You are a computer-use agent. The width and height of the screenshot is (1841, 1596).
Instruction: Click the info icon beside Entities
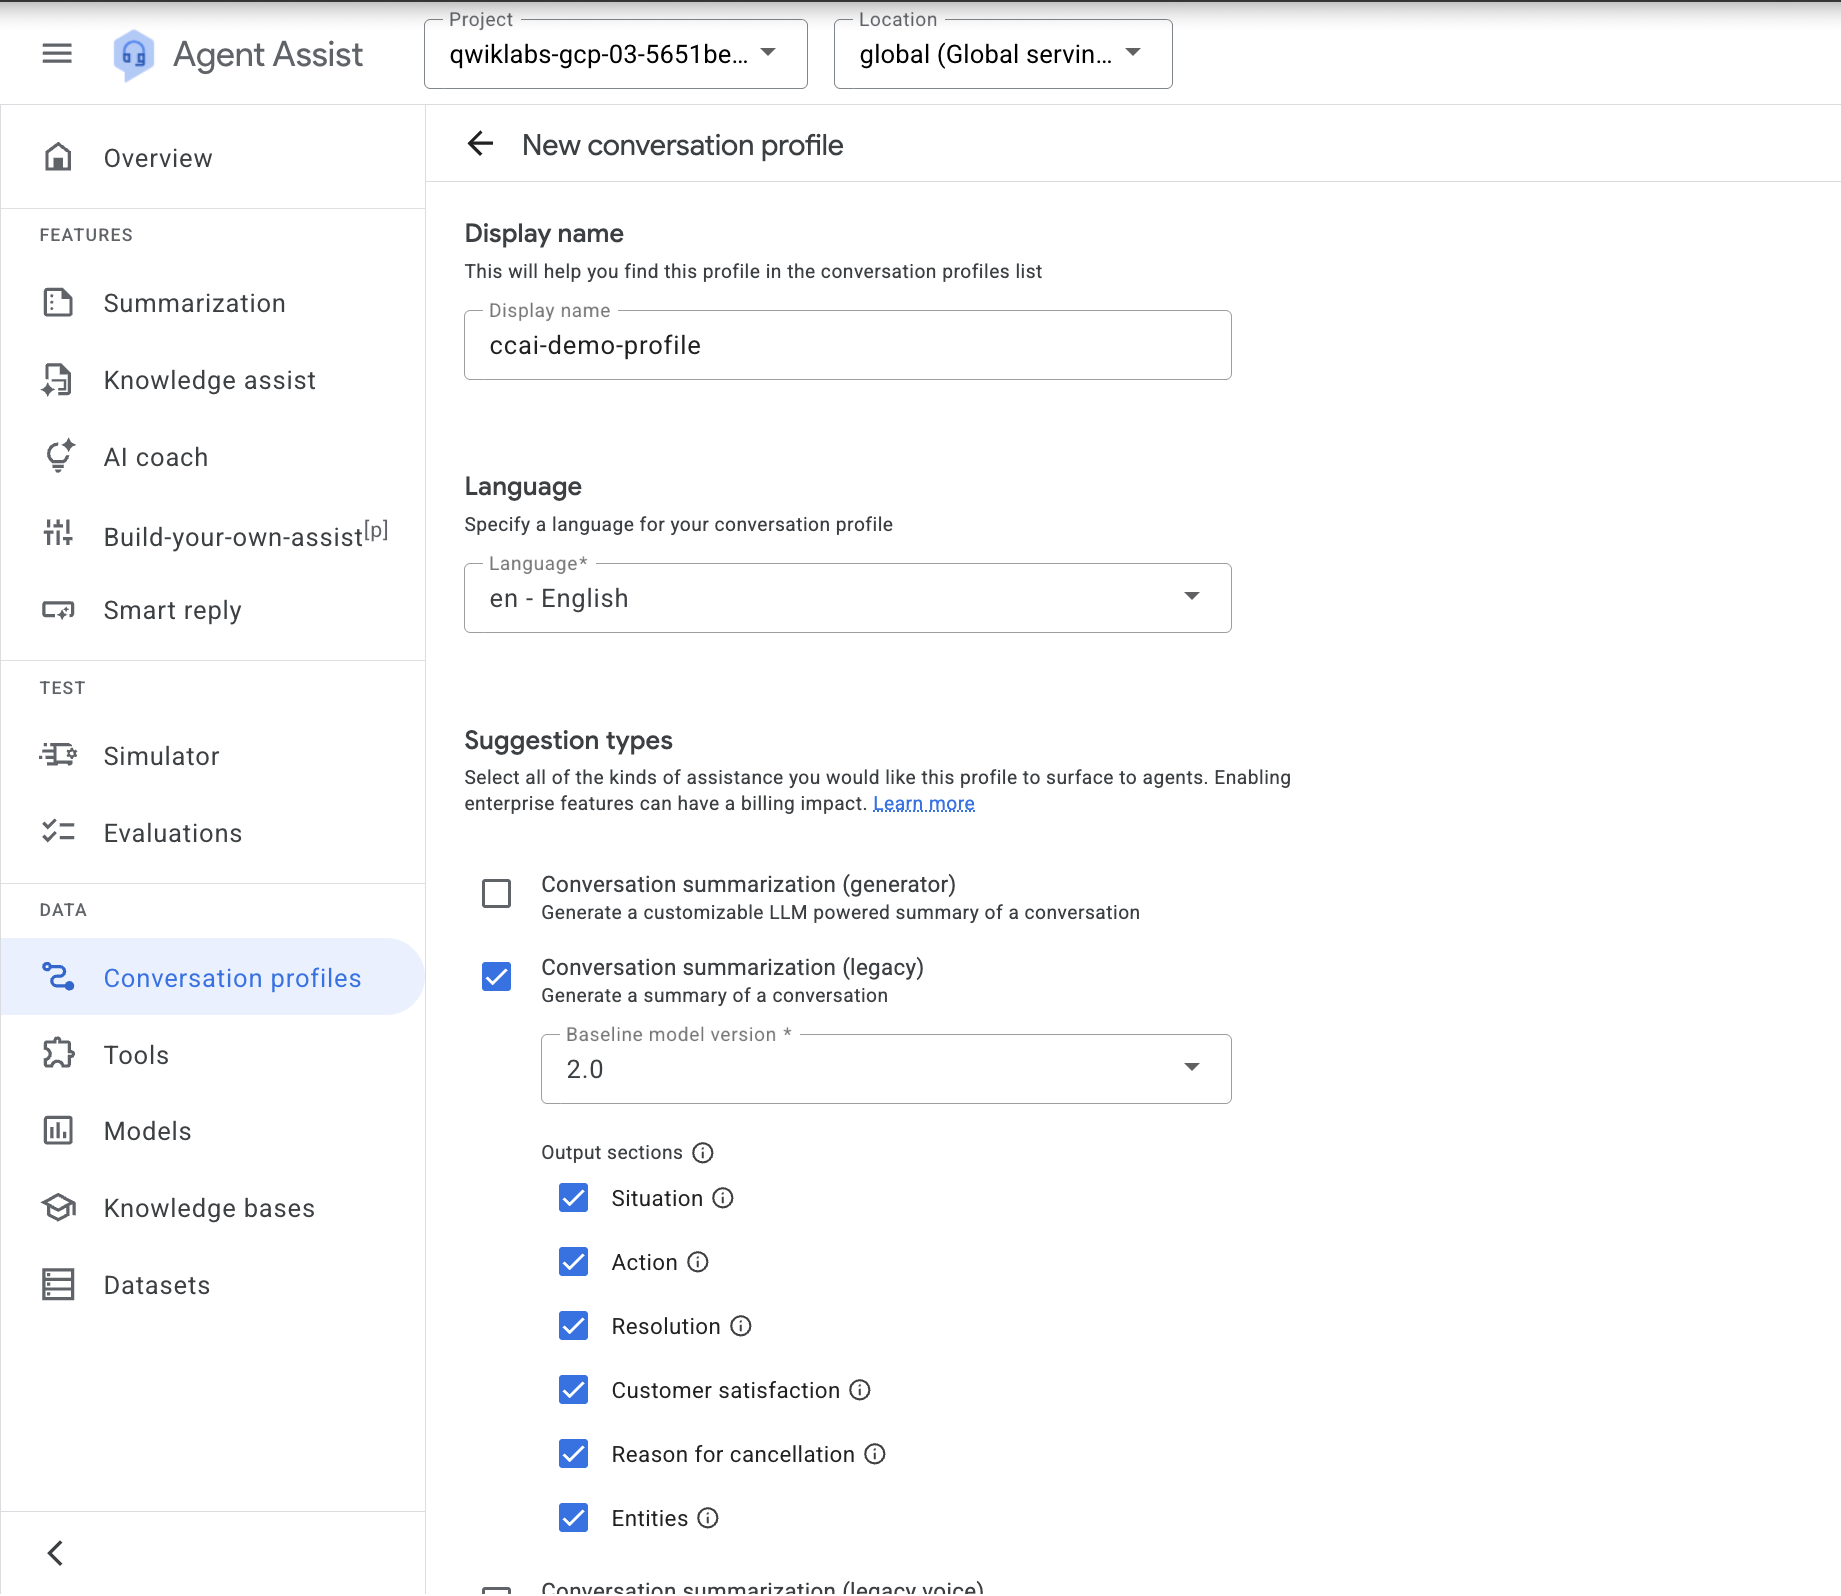click(x=708, y=1518)
